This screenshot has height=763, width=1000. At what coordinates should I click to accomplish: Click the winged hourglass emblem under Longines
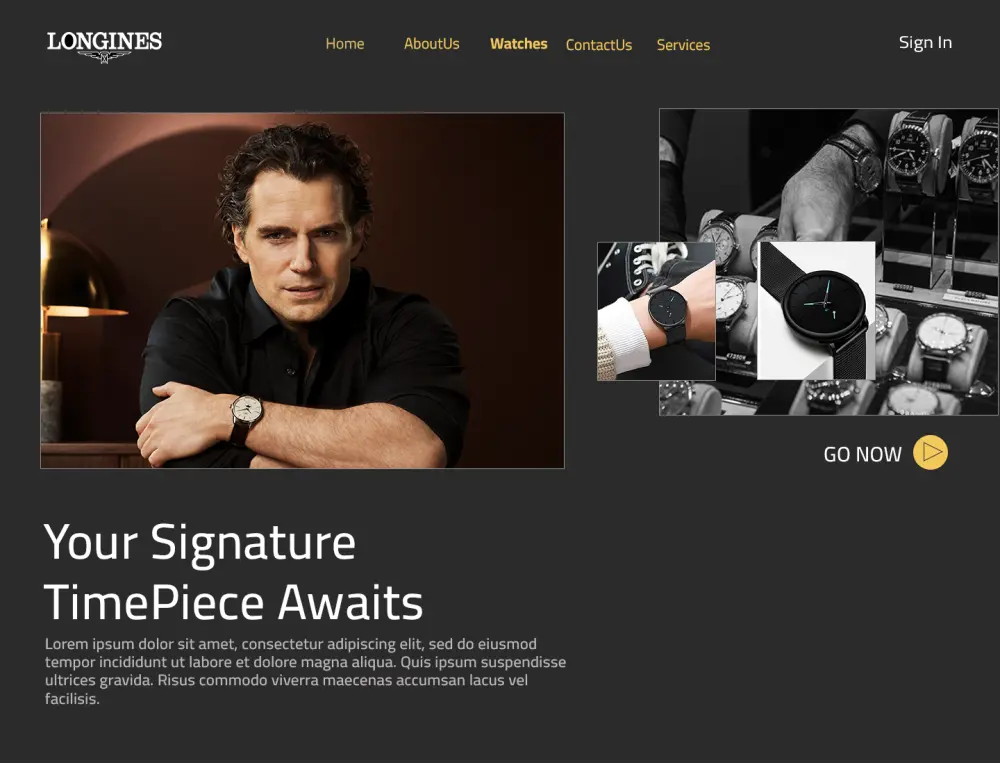(x=105, y=57)
